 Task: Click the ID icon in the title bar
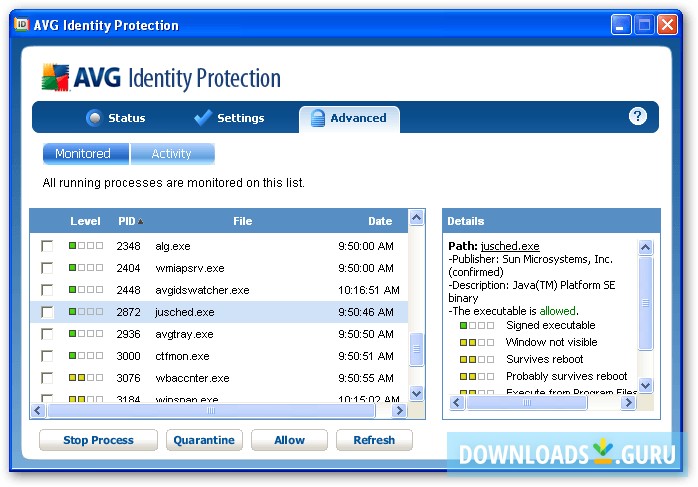point(21,24)
